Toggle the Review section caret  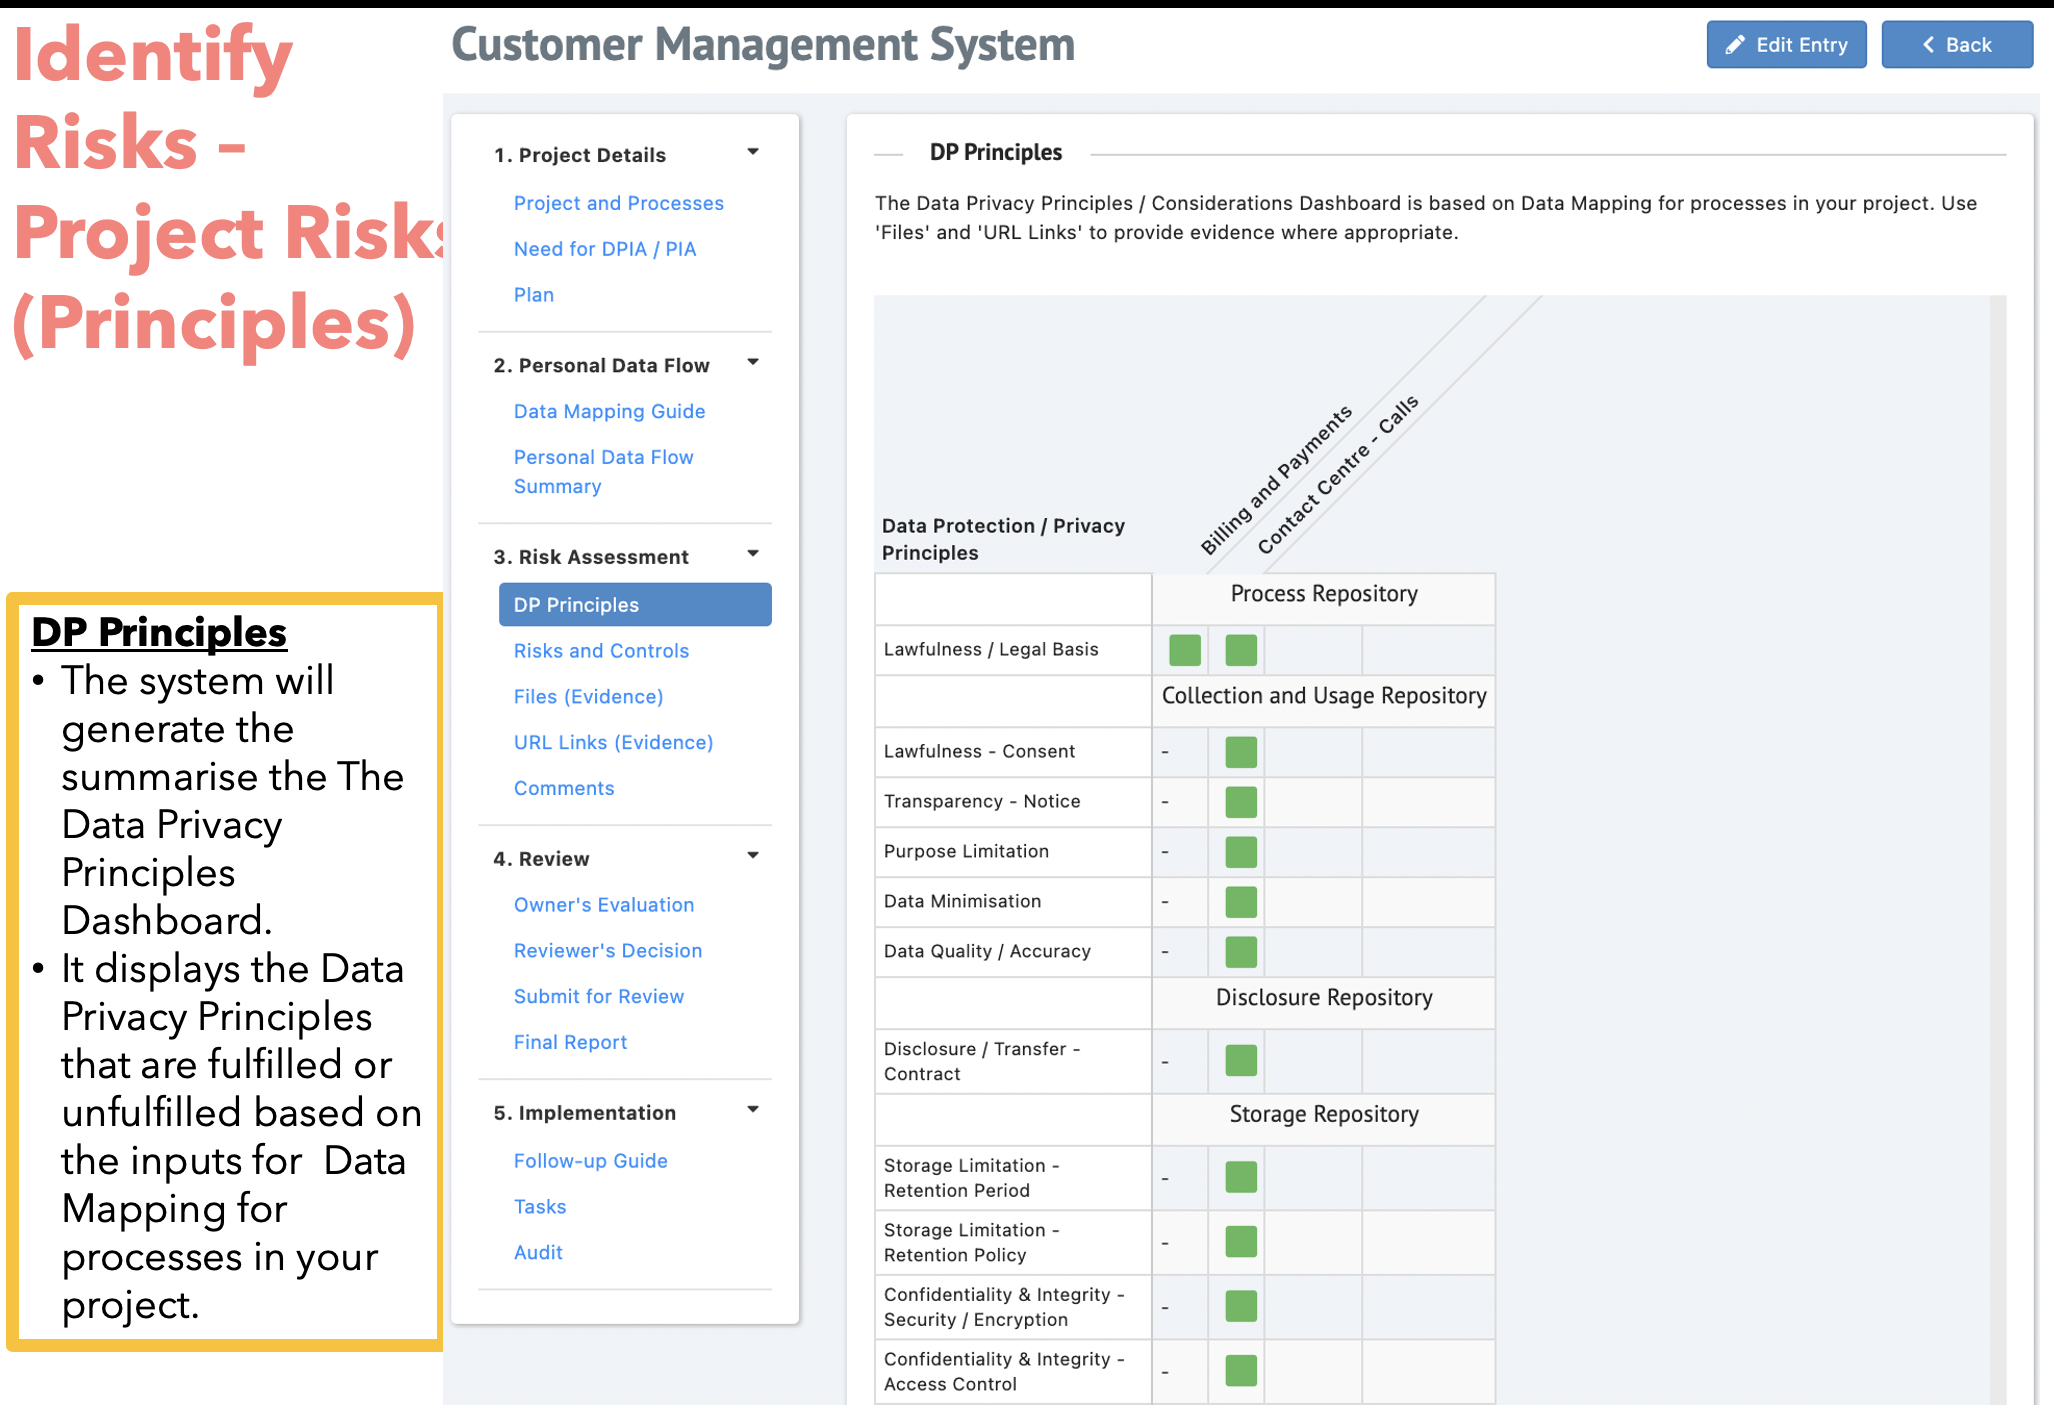(x=753, y=855)
